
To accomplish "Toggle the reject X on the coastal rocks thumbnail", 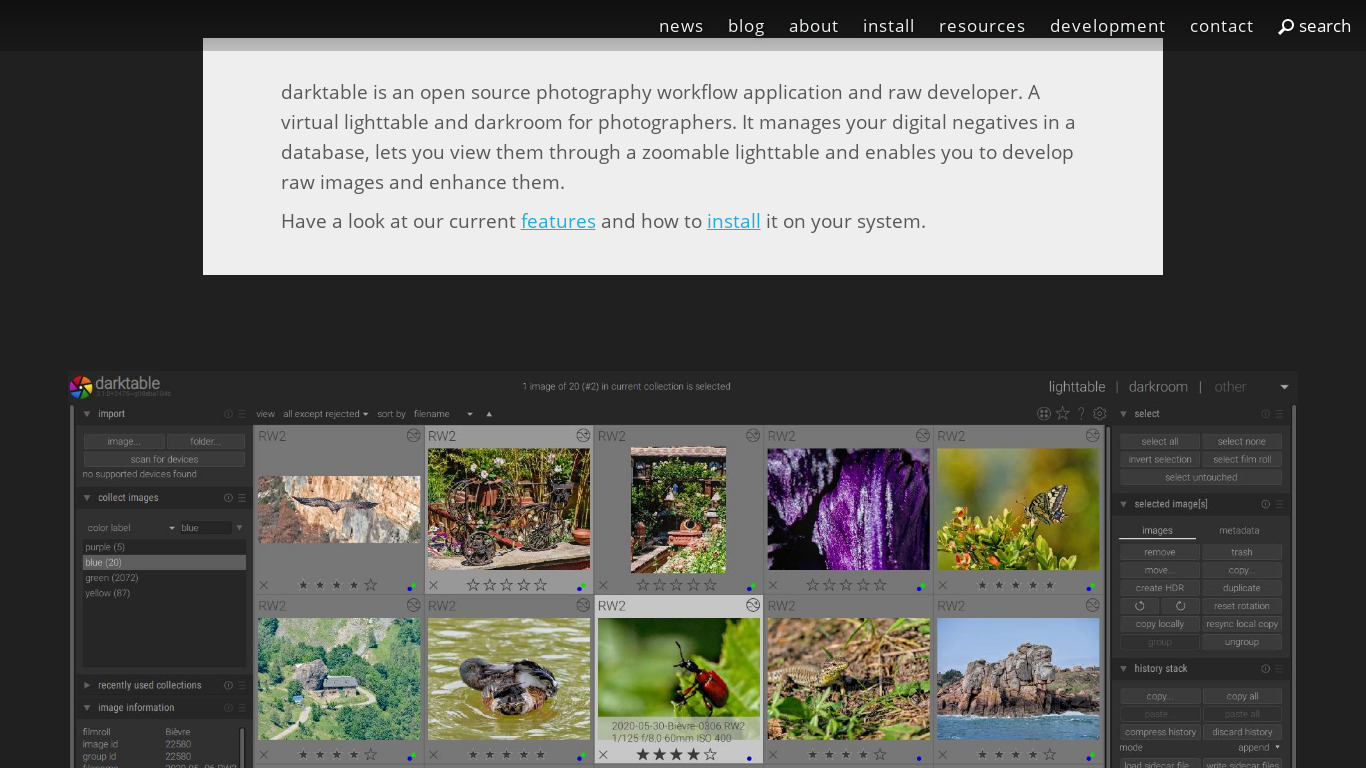I will [943, 755].
